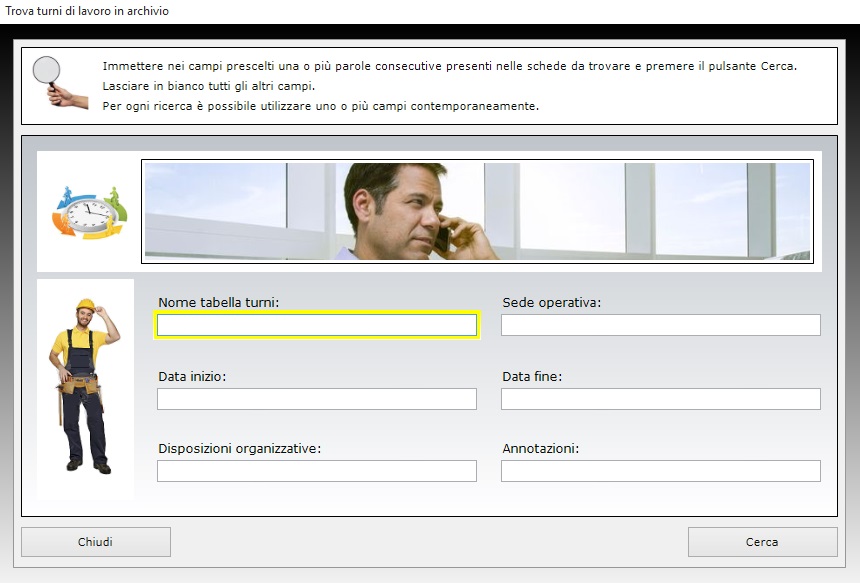The height and width of the screenshot is (583, 860).
Task: Click the worker in yellow helmet image
Action: [x=84, y=386]
